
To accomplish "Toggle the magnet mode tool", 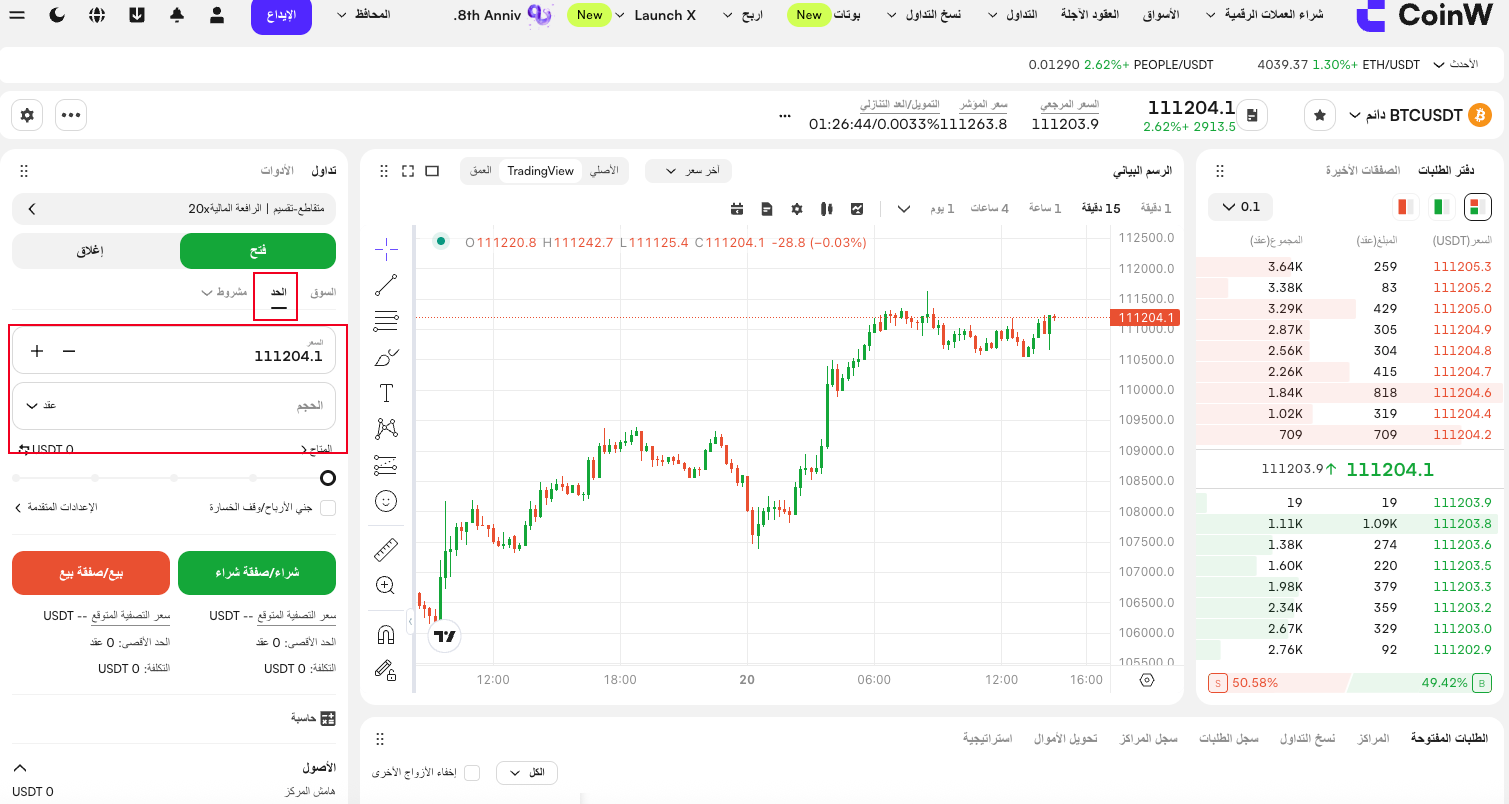I will click(x=386, y=634).
